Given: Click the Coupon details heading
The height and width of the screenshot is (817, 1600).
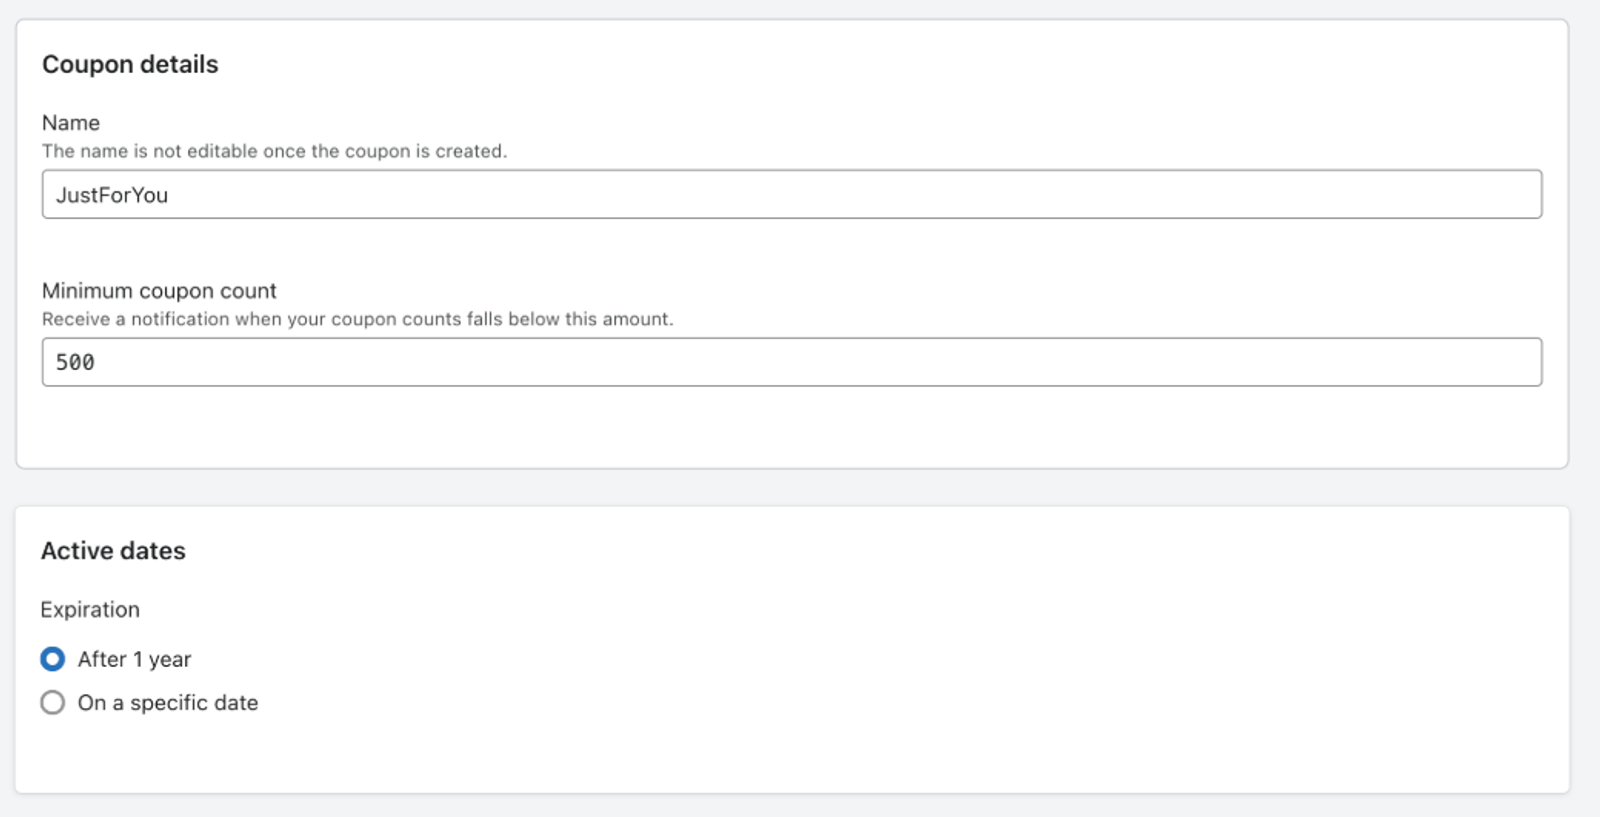Looking at the screenshot, I should pos(130,64).
